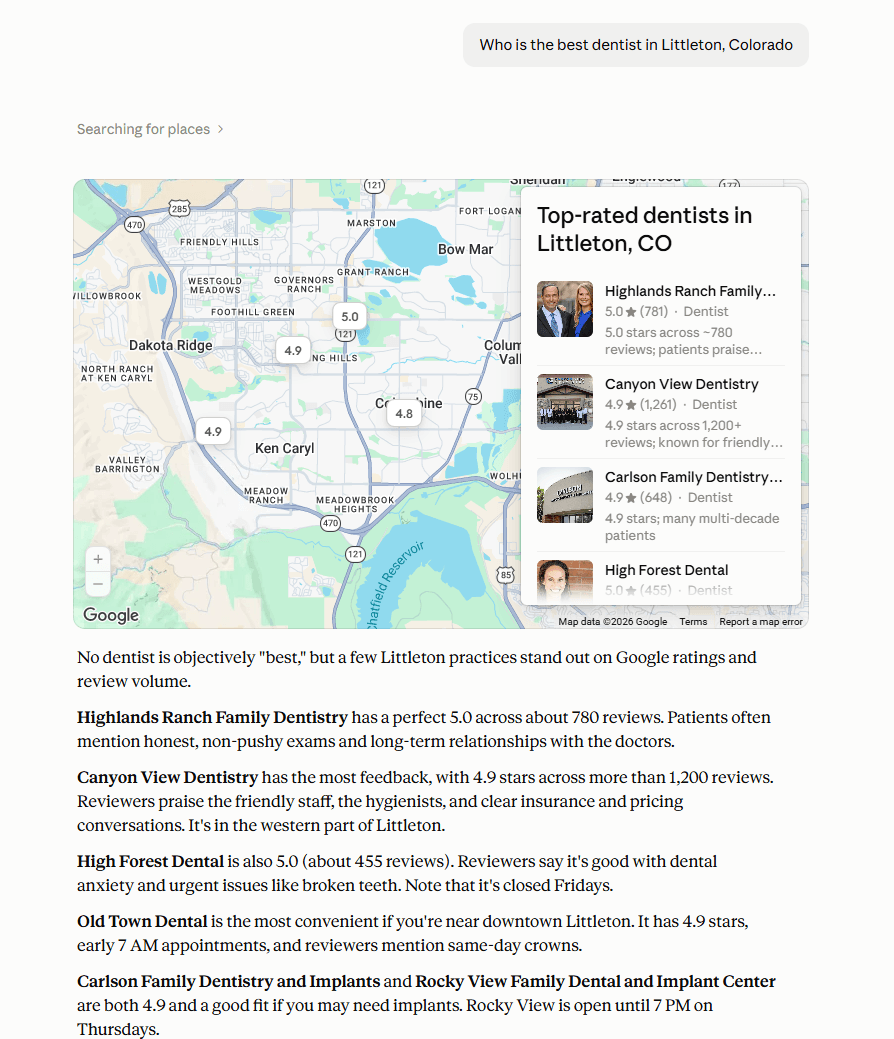The width and height of the screenshot is (894, 1039).
Task: Click Carlson Family Dentistry photo thumbnail
Action: [565, 495]
